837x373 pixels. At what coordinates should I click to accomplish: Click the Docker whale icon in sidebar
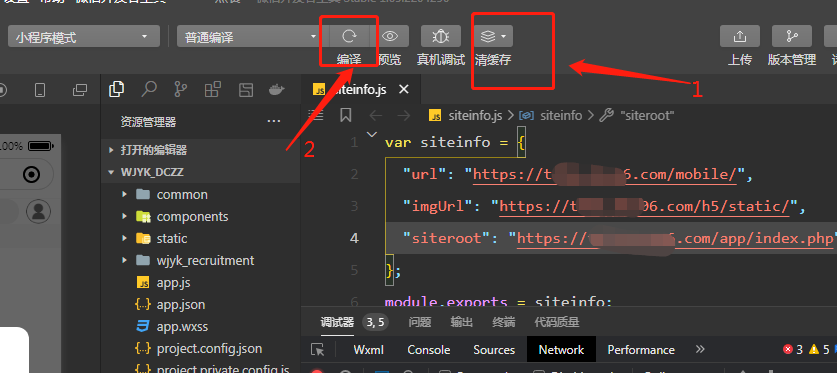pyautogui.click(x=277, y=89)
